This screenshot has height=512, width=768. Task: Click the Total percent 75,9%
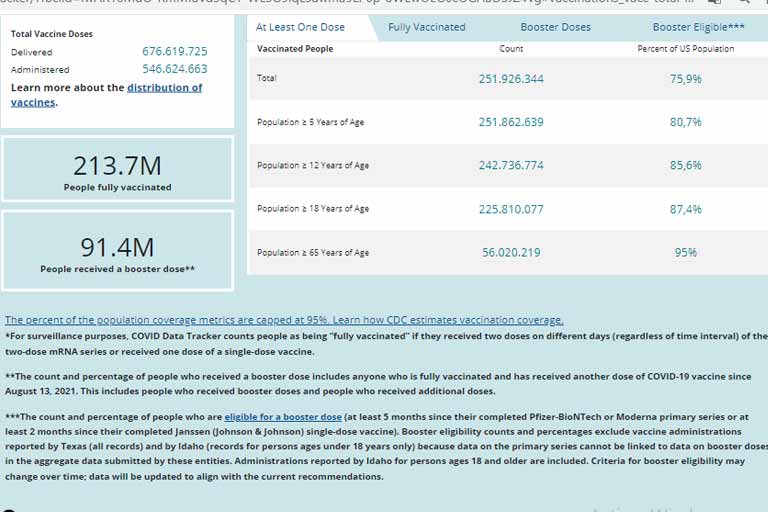686,79
